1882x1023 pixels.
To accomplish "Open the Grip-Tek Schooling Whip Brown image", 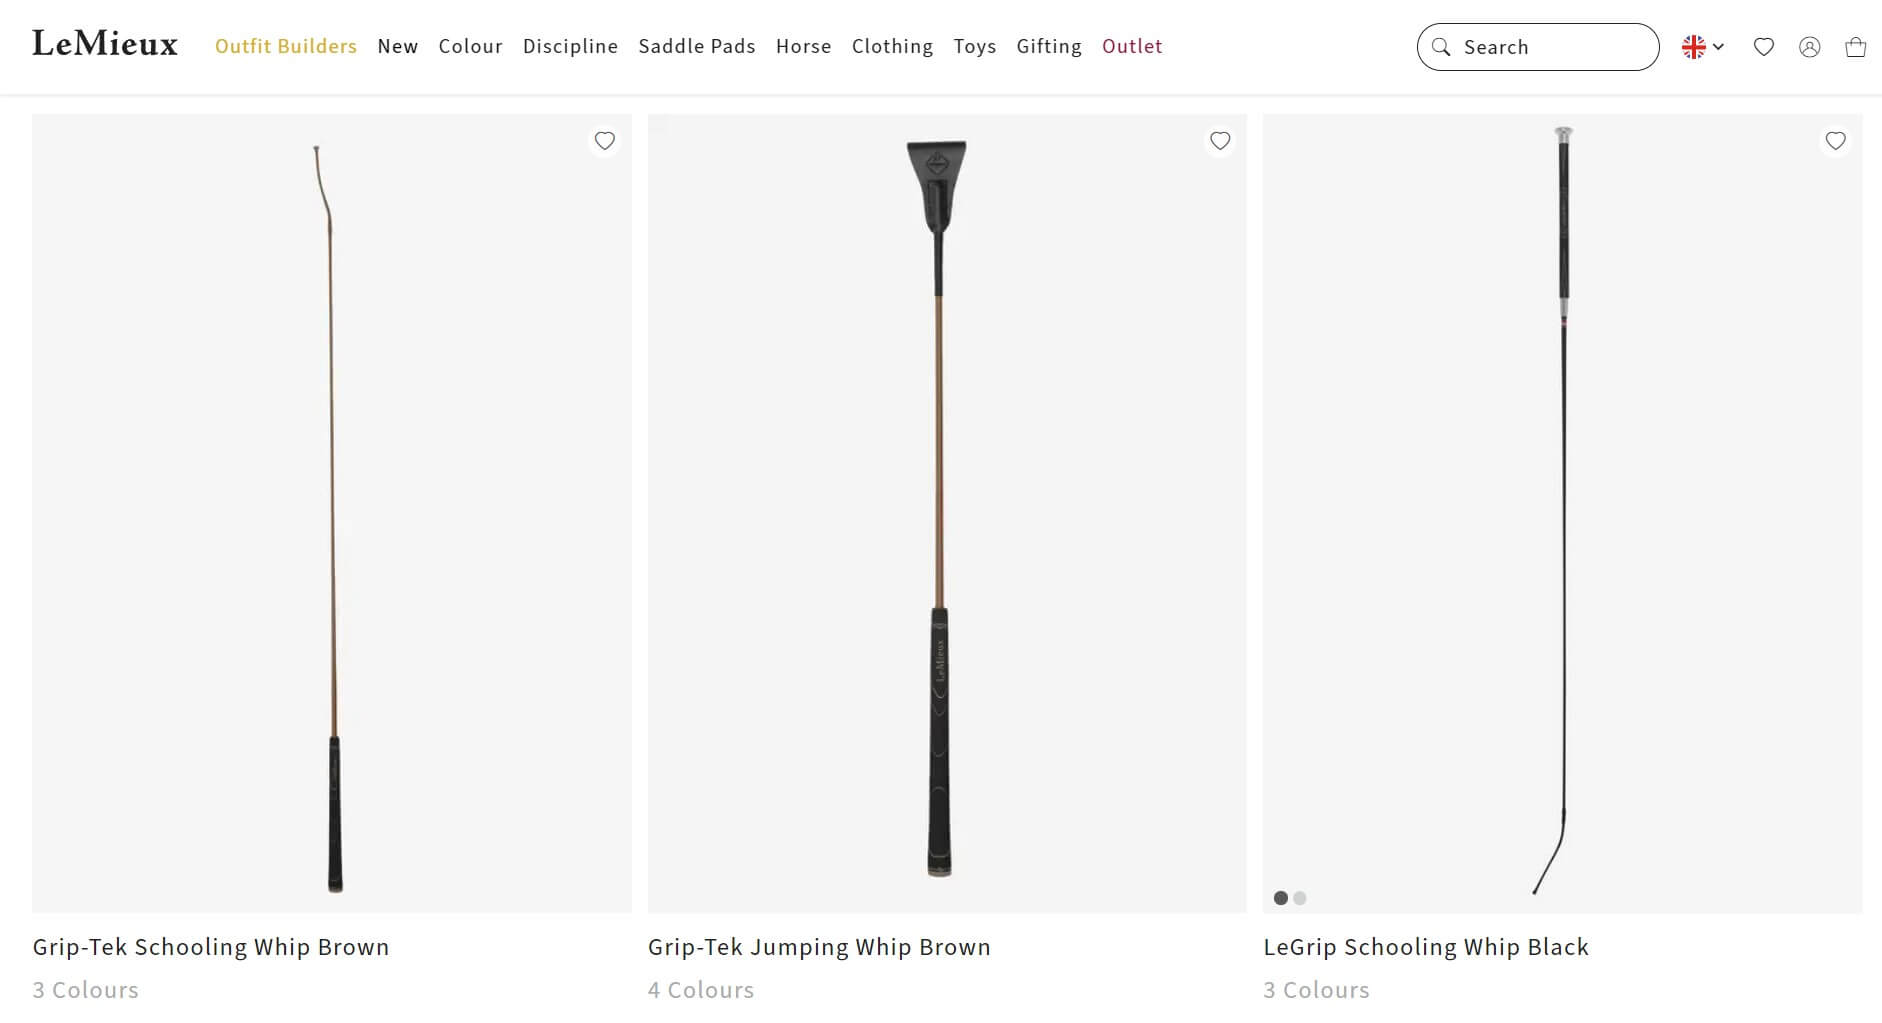I will click(x=332, y=512).
